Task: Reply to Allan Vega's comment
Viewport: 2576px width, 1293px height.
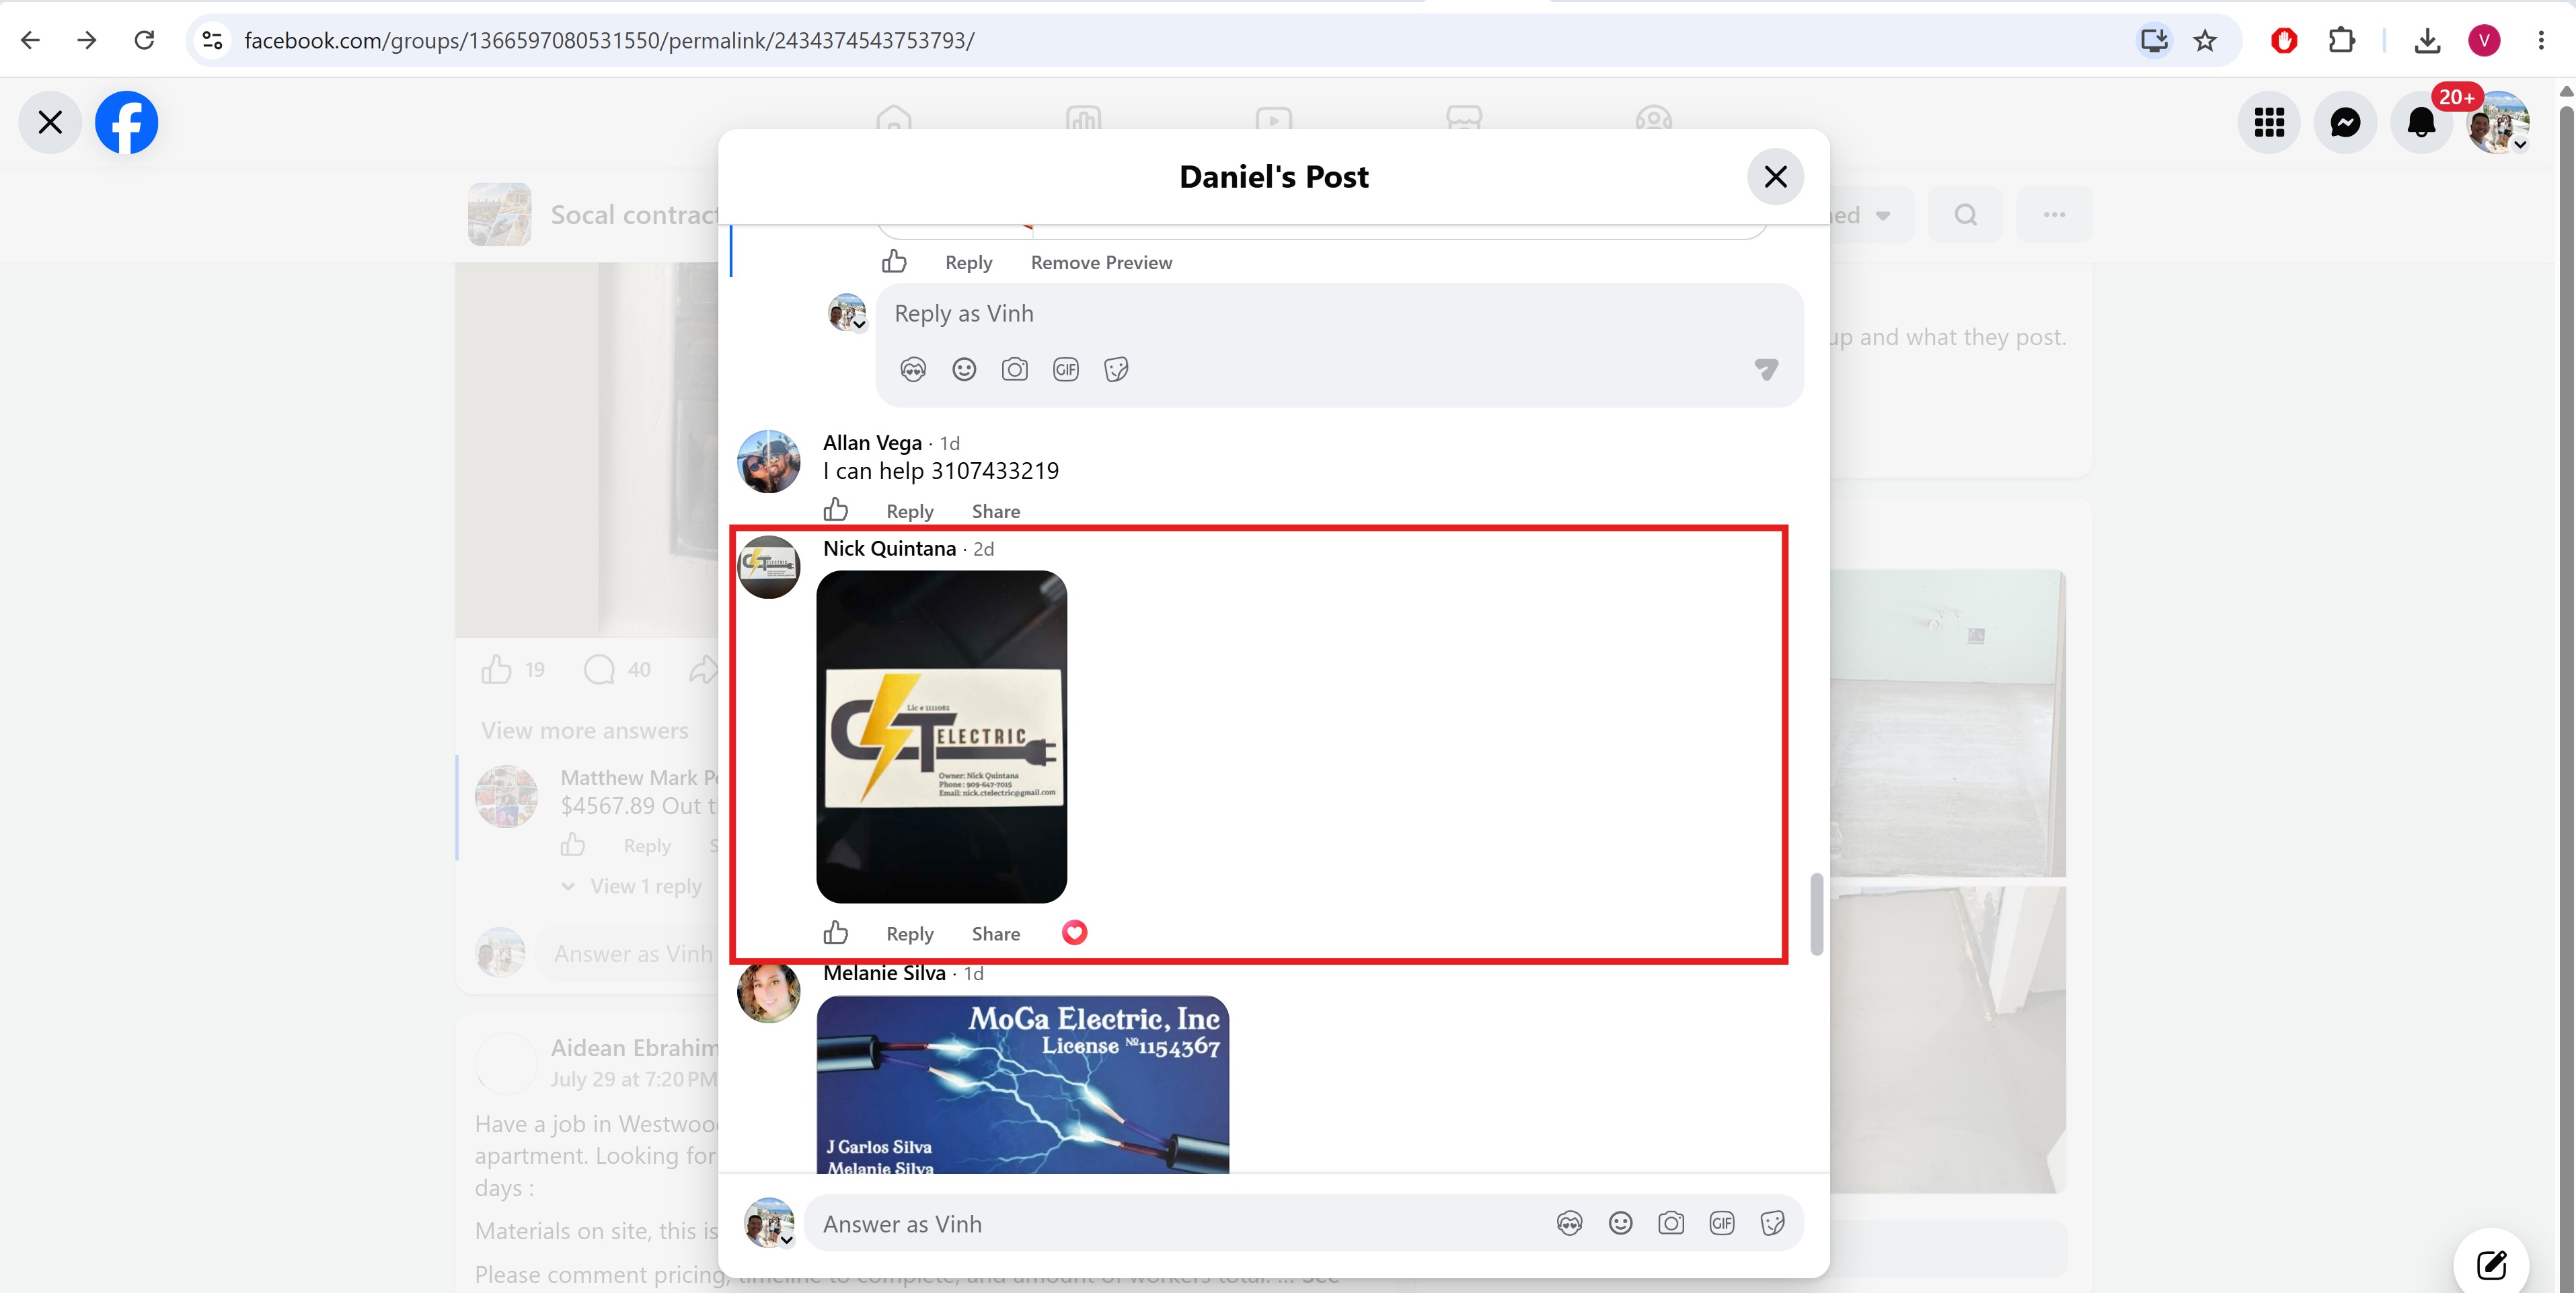Action: (909, 512)
